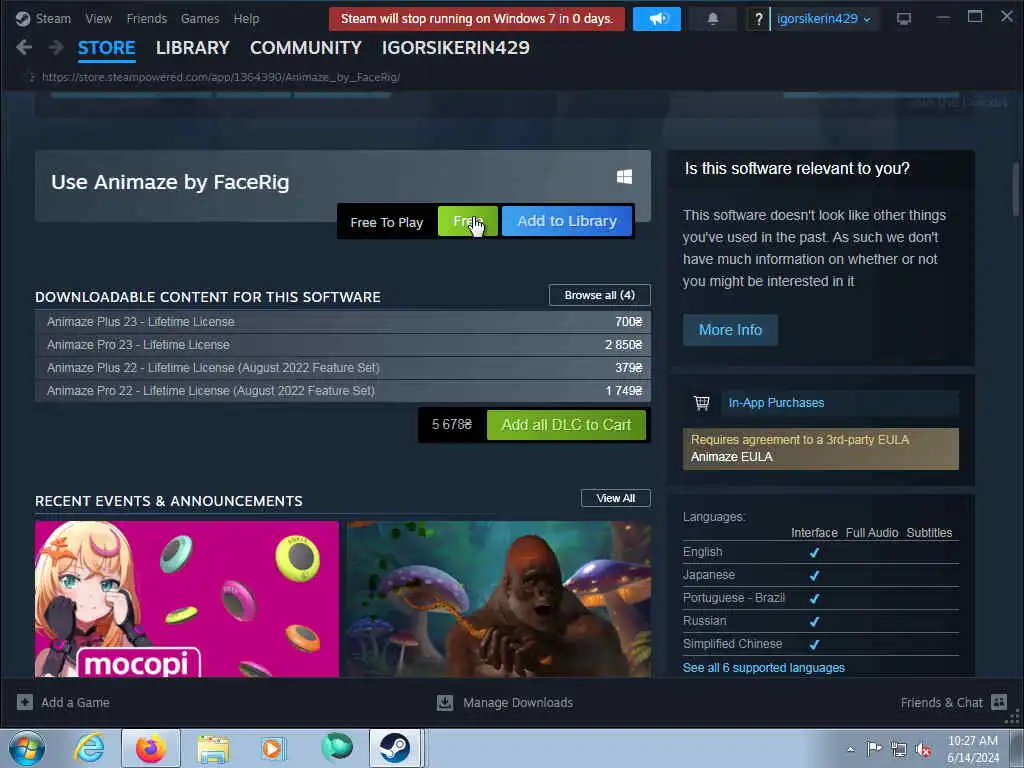Click the More Info button
This screenshot has width=1024, height=768.
(x=730, y=330)
